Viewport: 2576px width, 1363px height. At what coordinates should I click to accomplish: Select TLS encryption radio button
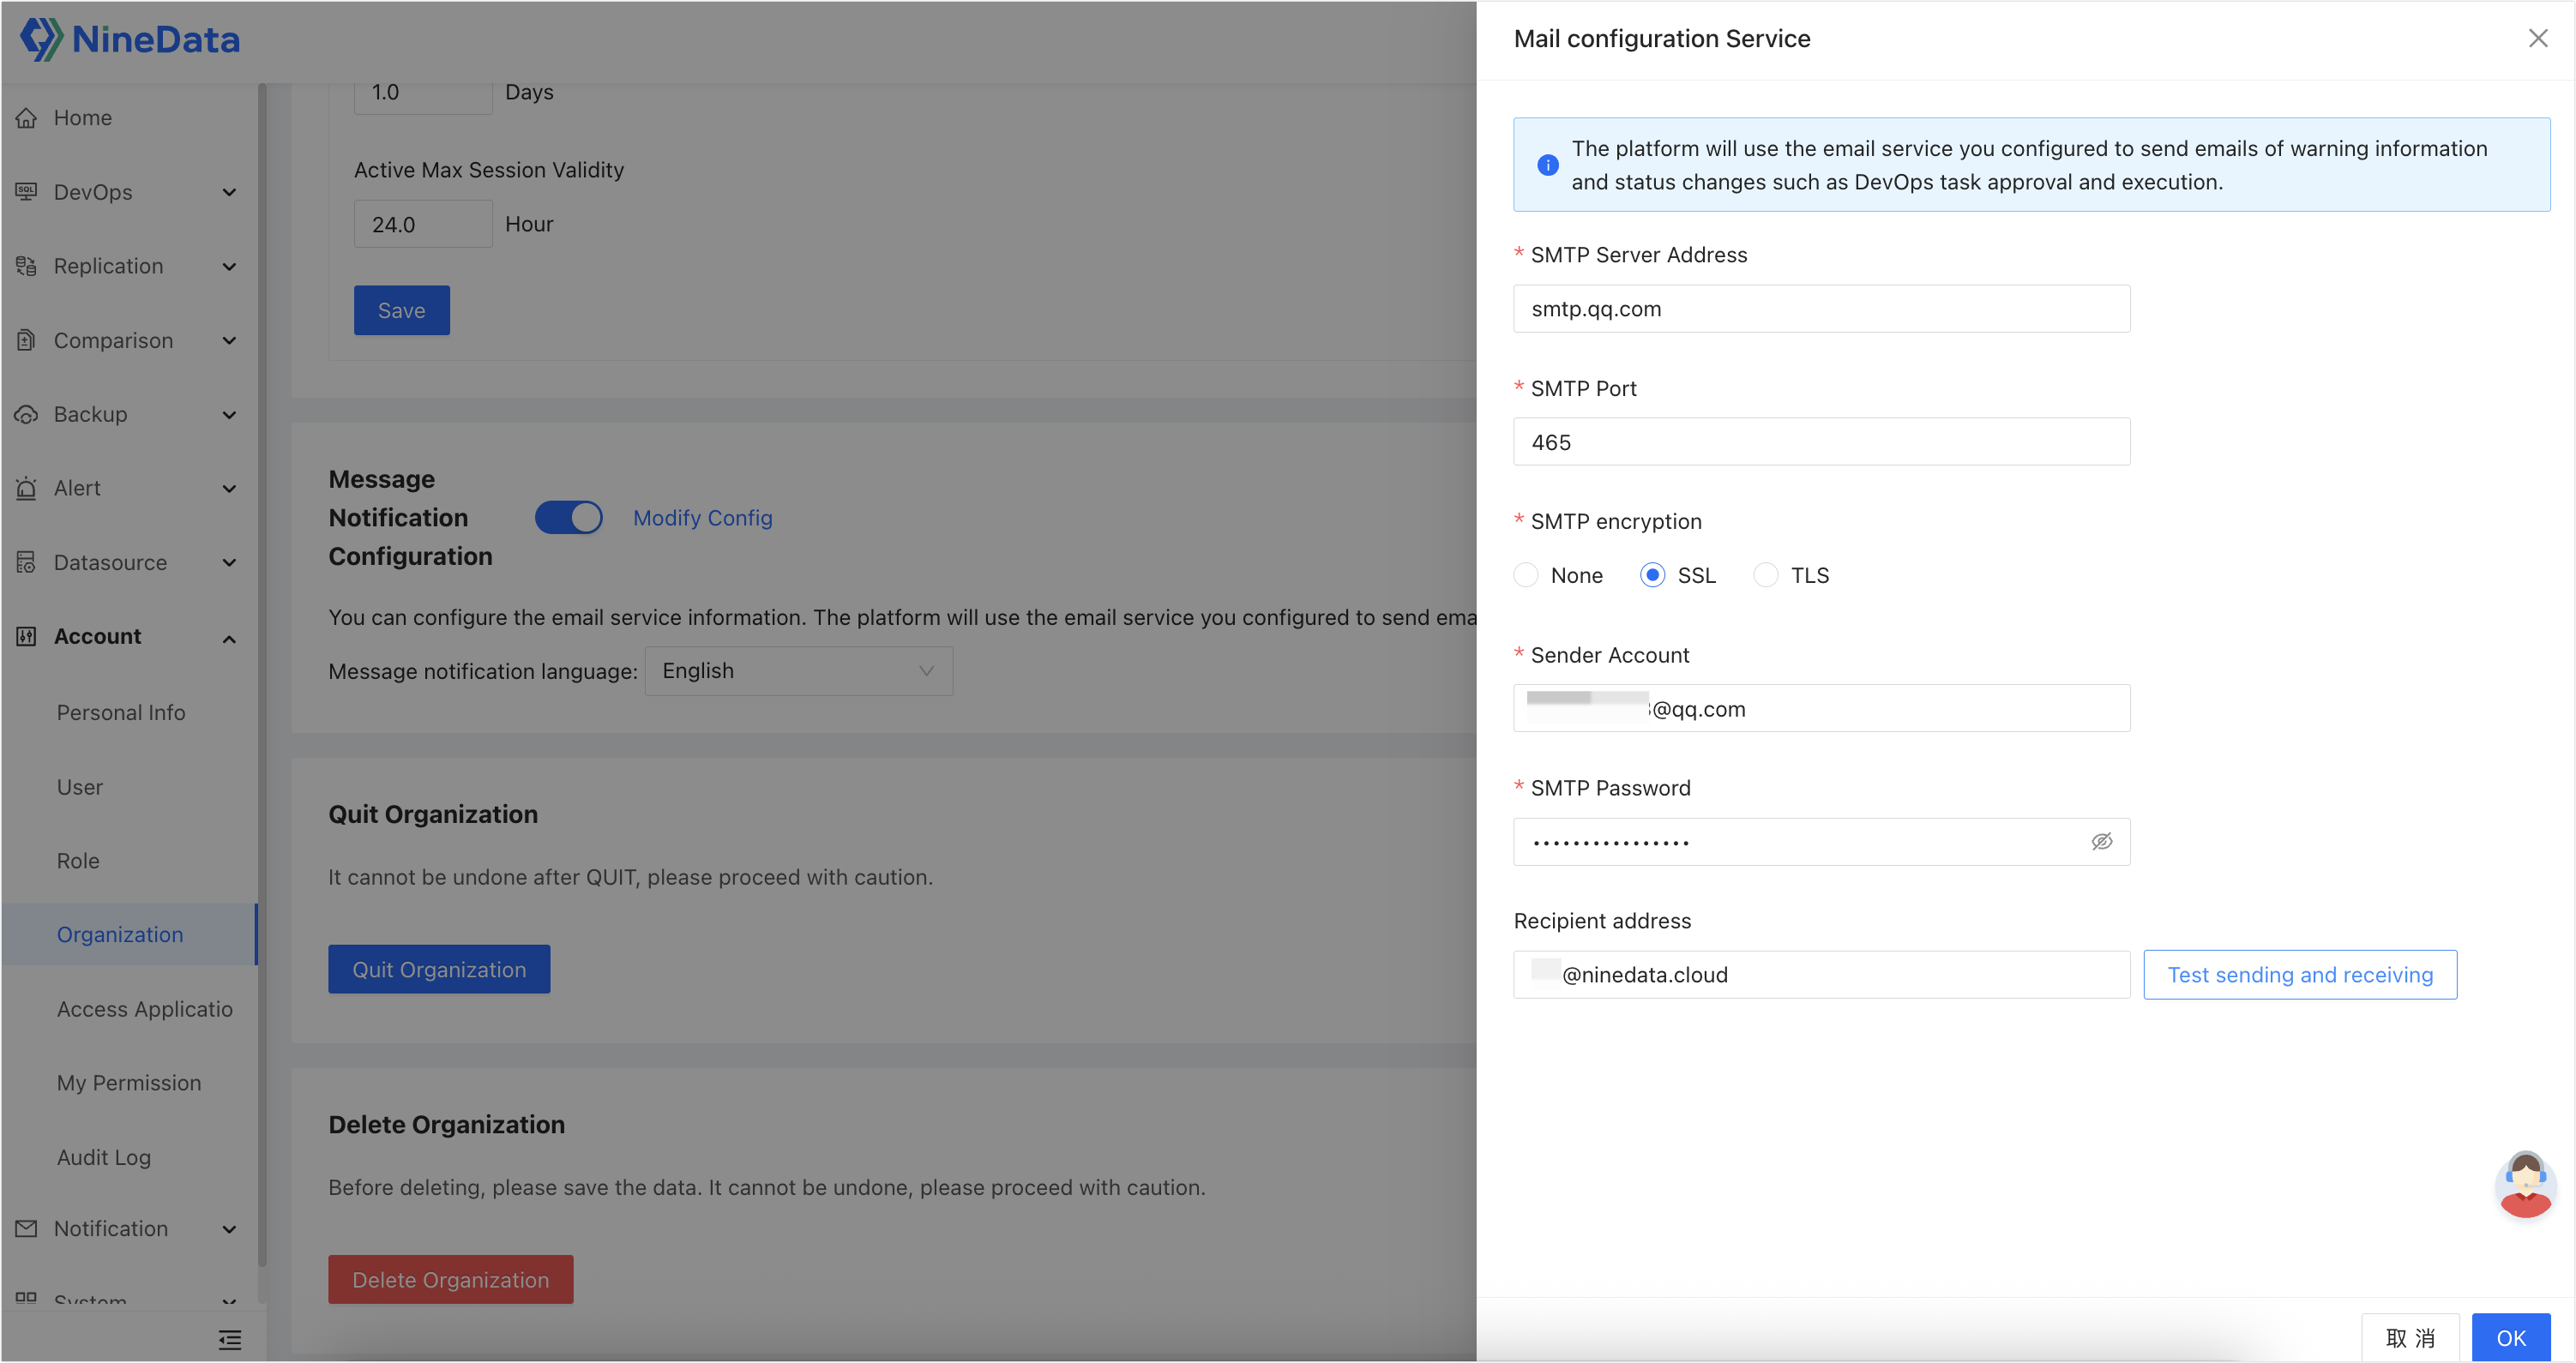1766,575
